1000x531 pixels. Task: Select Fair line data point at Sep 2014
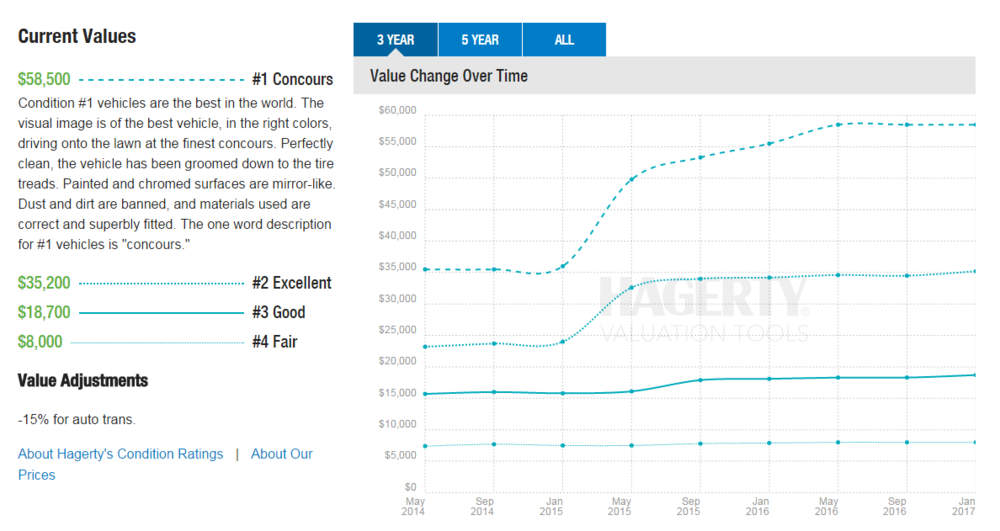click(x=494, y=444)
